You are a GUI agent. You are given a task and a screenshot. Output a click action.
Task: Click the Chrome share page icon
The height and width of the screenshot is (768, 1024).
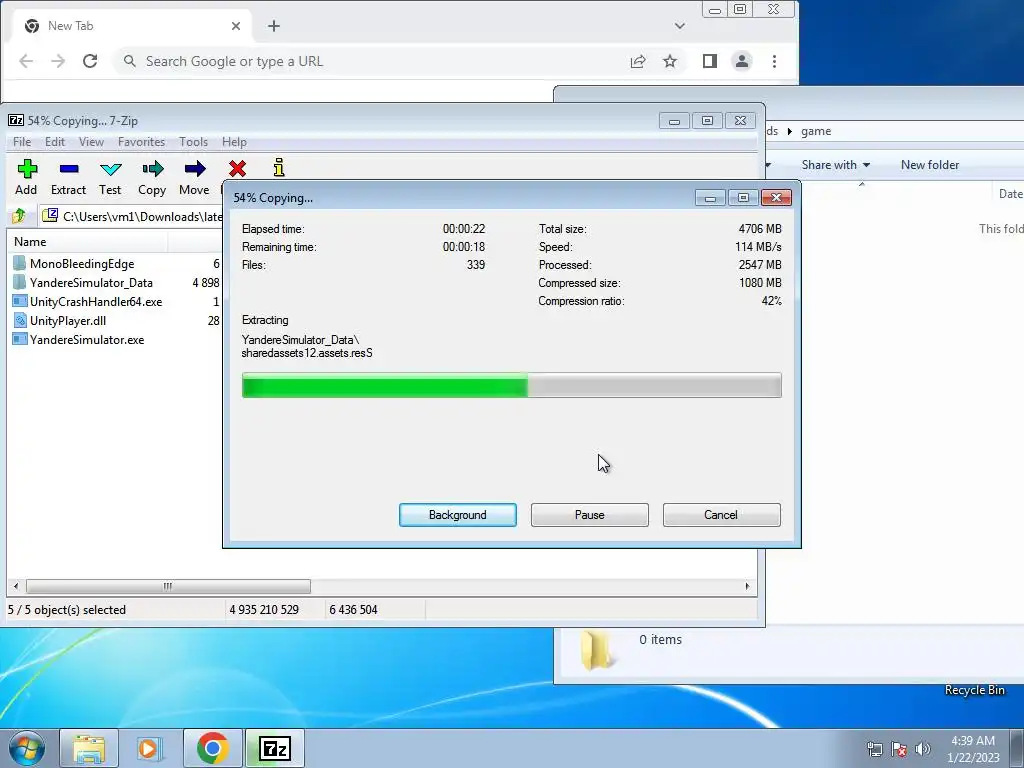(638, 61)
